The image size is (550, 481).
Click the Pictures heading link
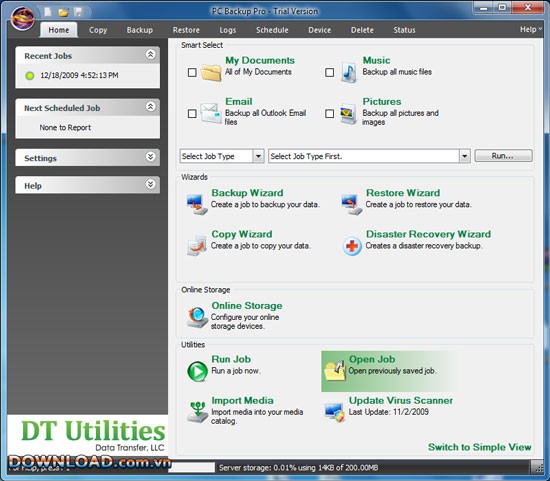pos(382,101)
